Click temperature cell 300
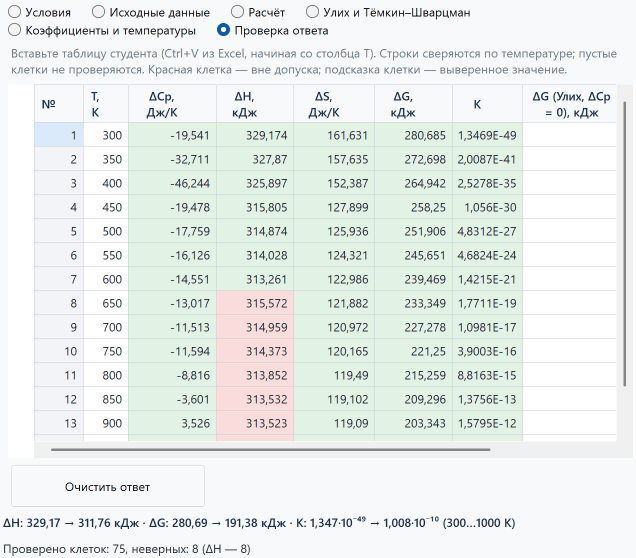This screenshot has height=558, width=636. click(106, 135)
